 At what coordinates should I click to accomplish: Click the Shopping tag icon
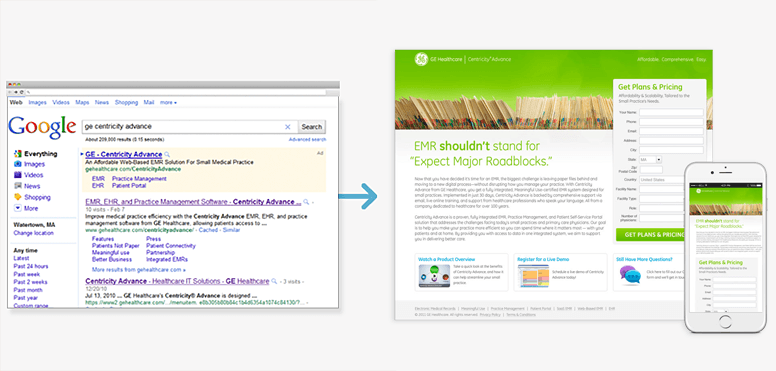pos(18,197)
